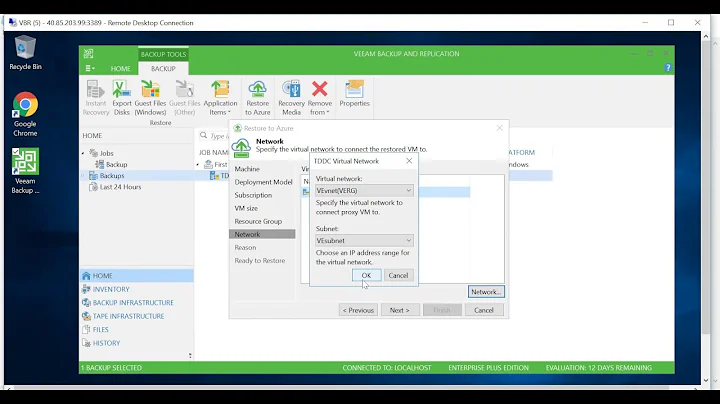The height and width of the screenshot is (404, 720).
Task: Click the Restore to Azure ribbon icon
Action: click(258, 98)
